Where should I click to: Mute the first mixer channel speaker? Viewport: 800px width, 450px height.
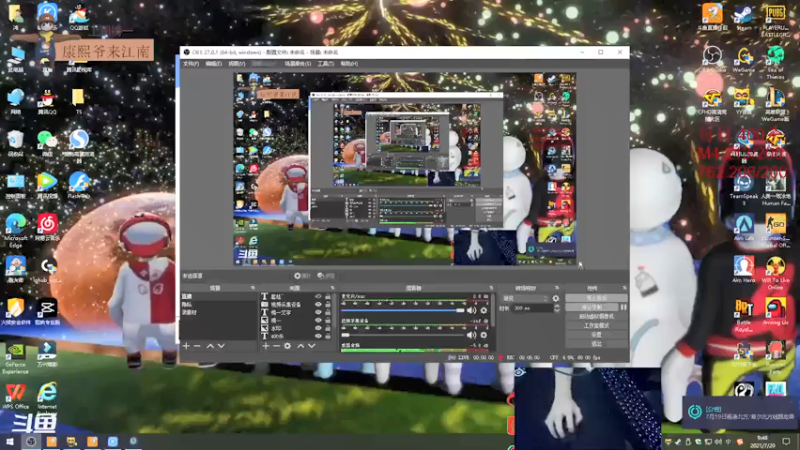pyautogui.click(x=471, y=310)
